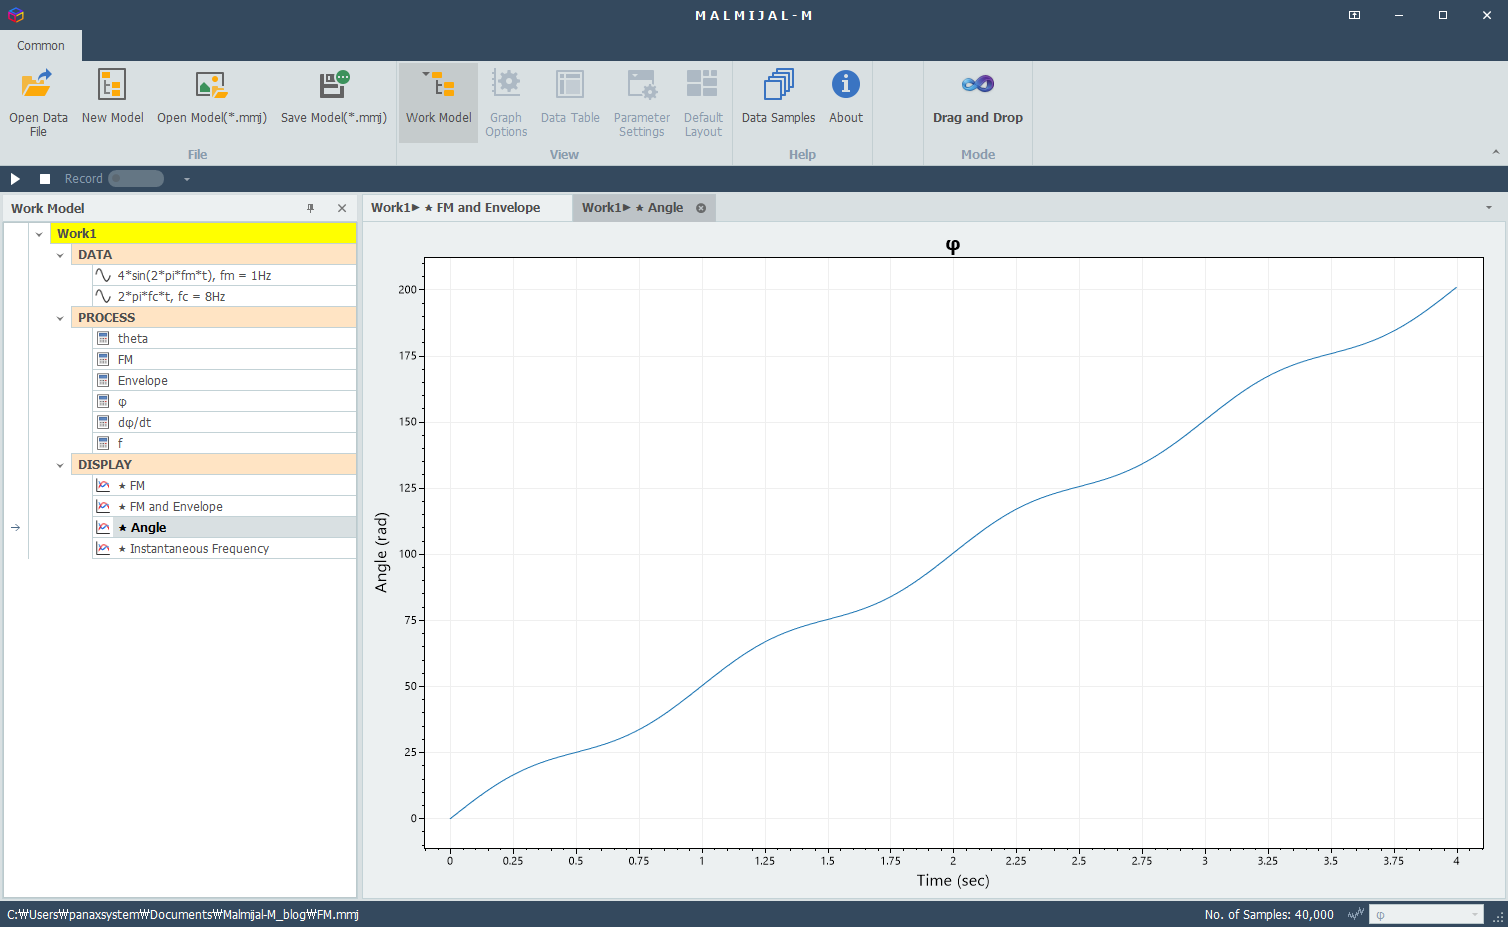Collapse the Work1 tree node
Screen dimensions: 1508x927
pyautogui.click(x=39, y=234)
